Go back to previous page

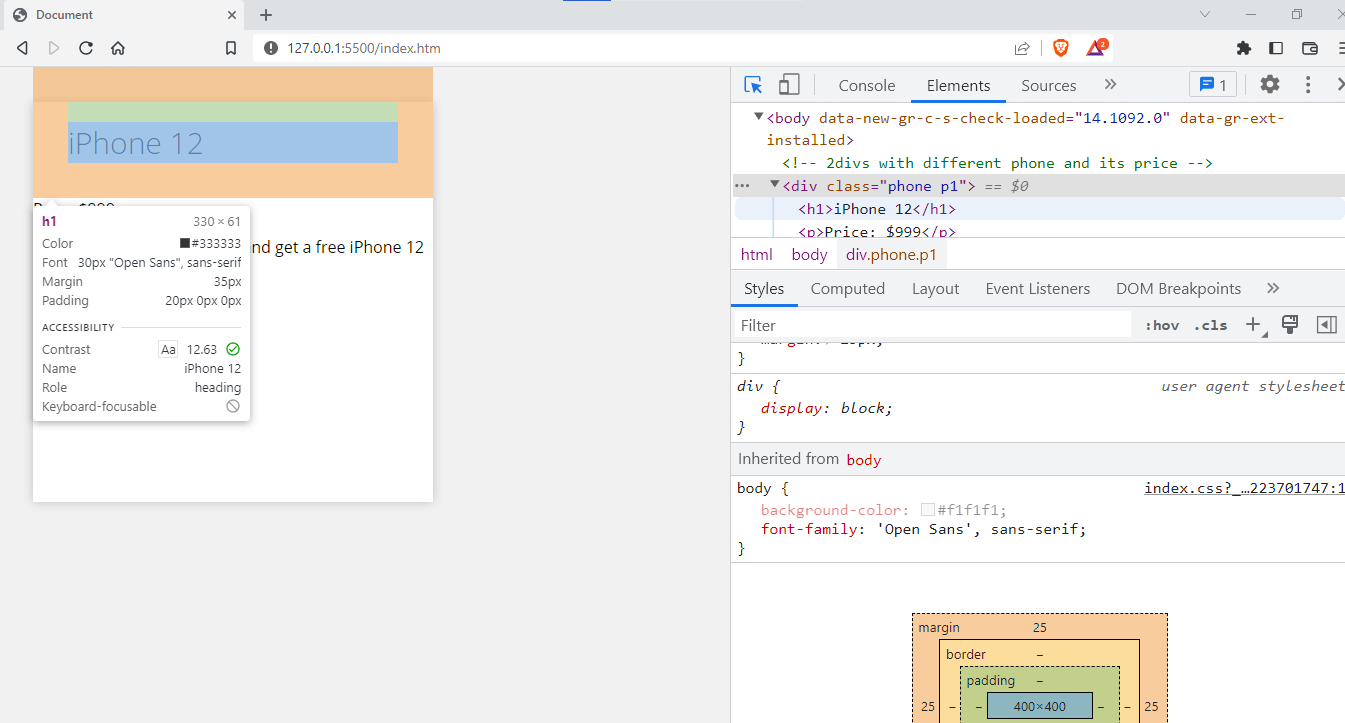(22, 48)
